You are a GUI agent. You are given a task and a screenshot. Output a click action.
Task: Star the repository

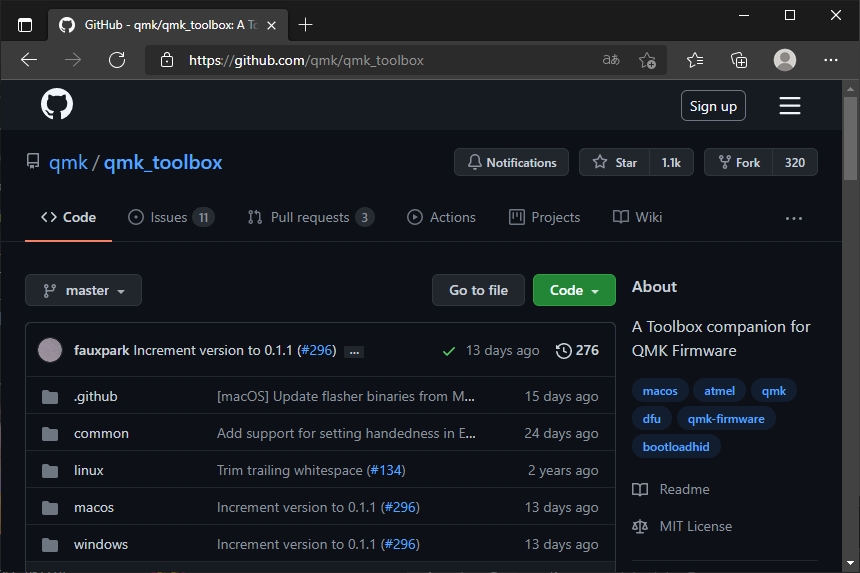(x=614, y=162)
